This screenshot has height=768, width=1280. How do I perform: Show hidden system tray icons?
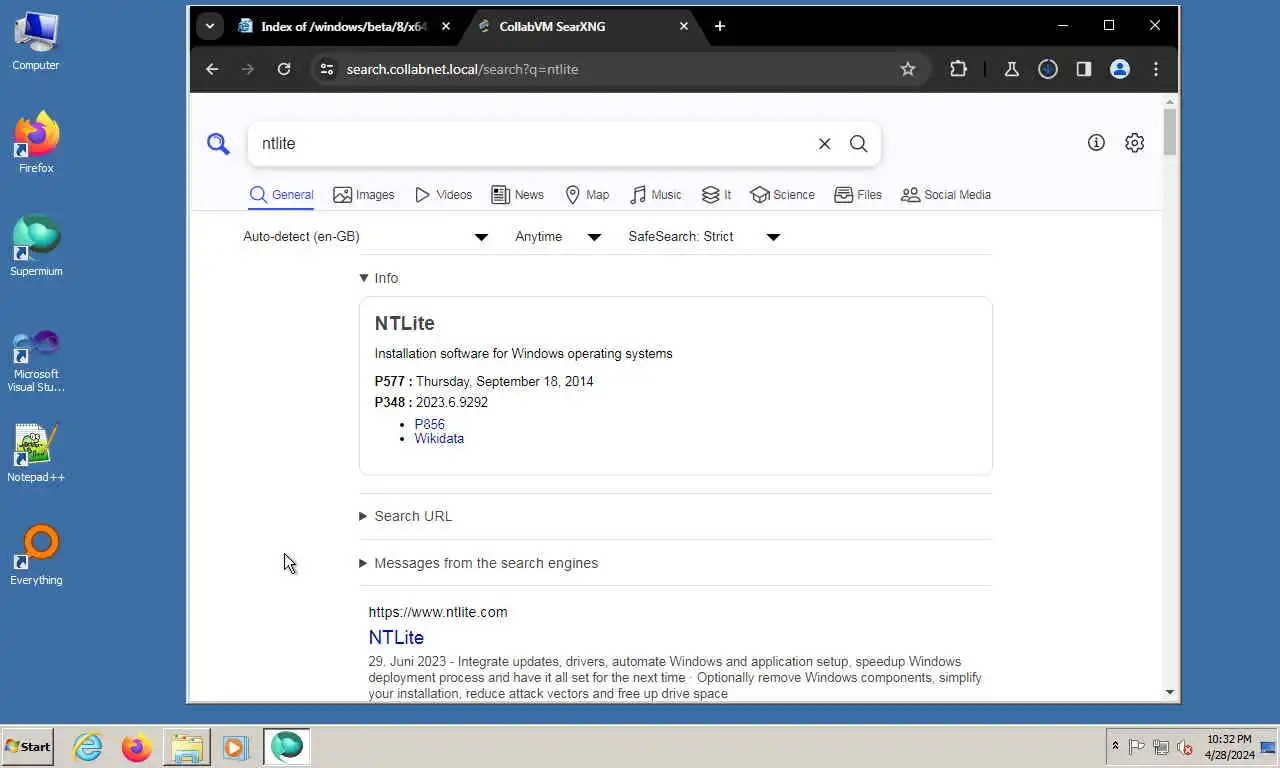pyautogui.click(x=1115, y=747)
